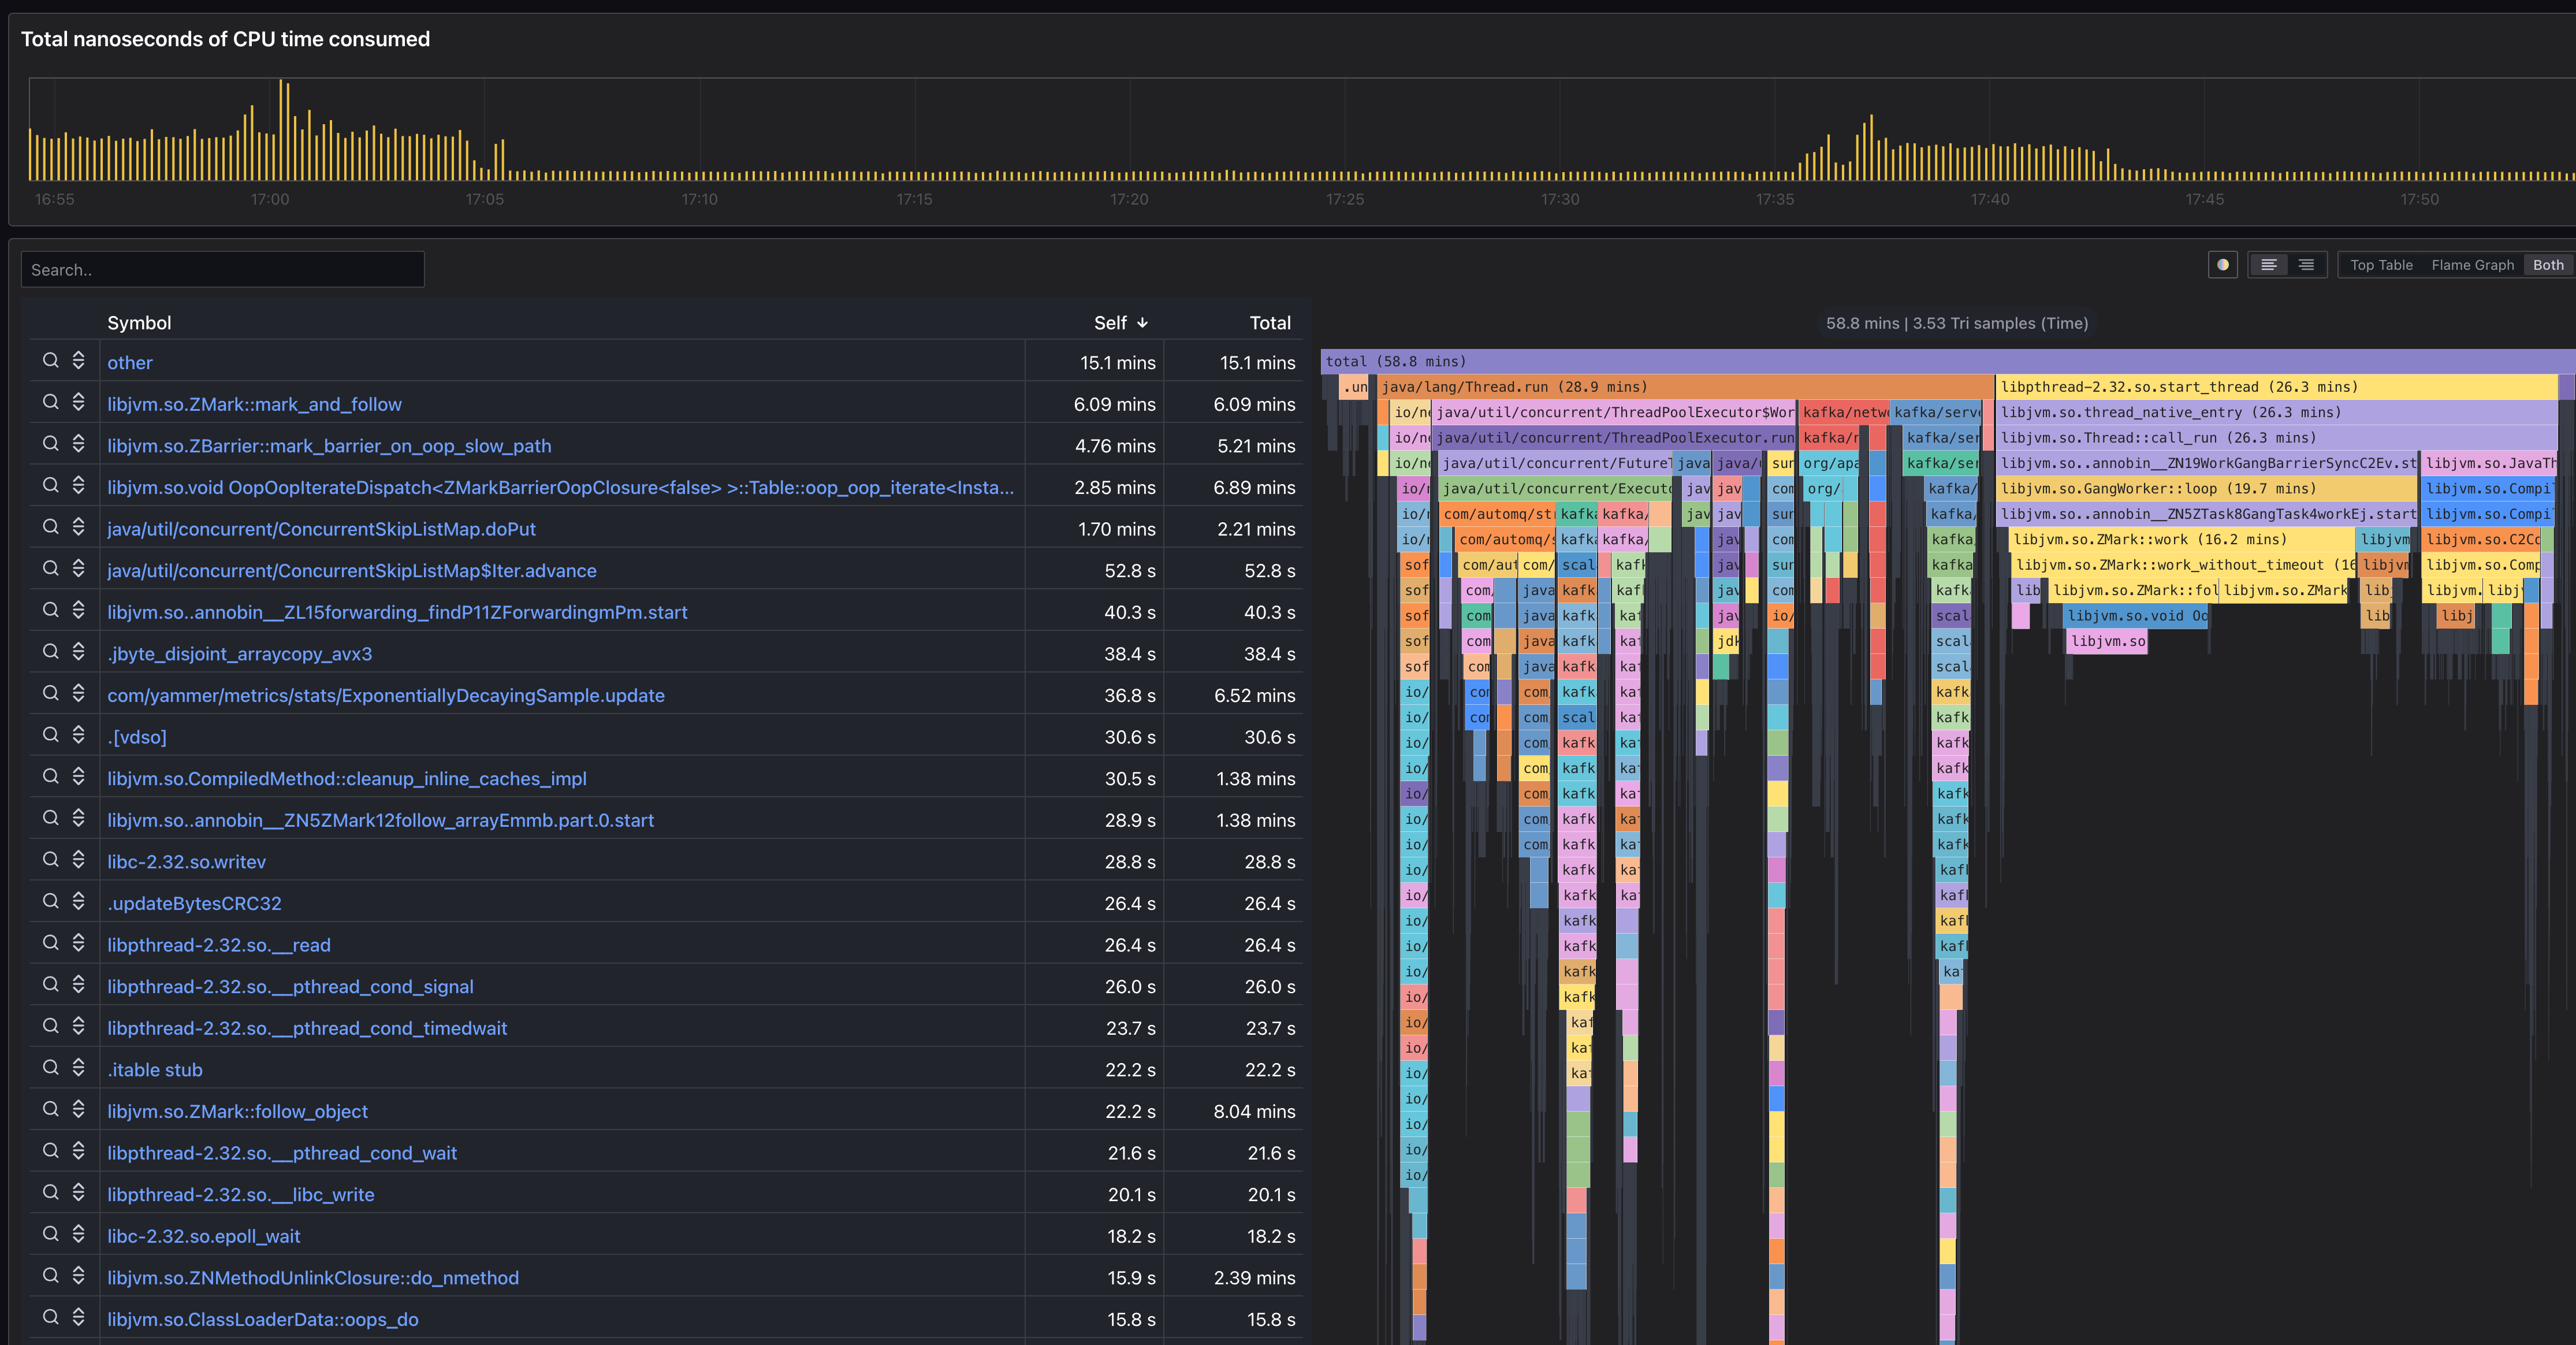The image size is (2576, 1345).
Task: Open the libjvm.so.ZMark::follow_object symbol link
Action: (x=237, y=1111)
